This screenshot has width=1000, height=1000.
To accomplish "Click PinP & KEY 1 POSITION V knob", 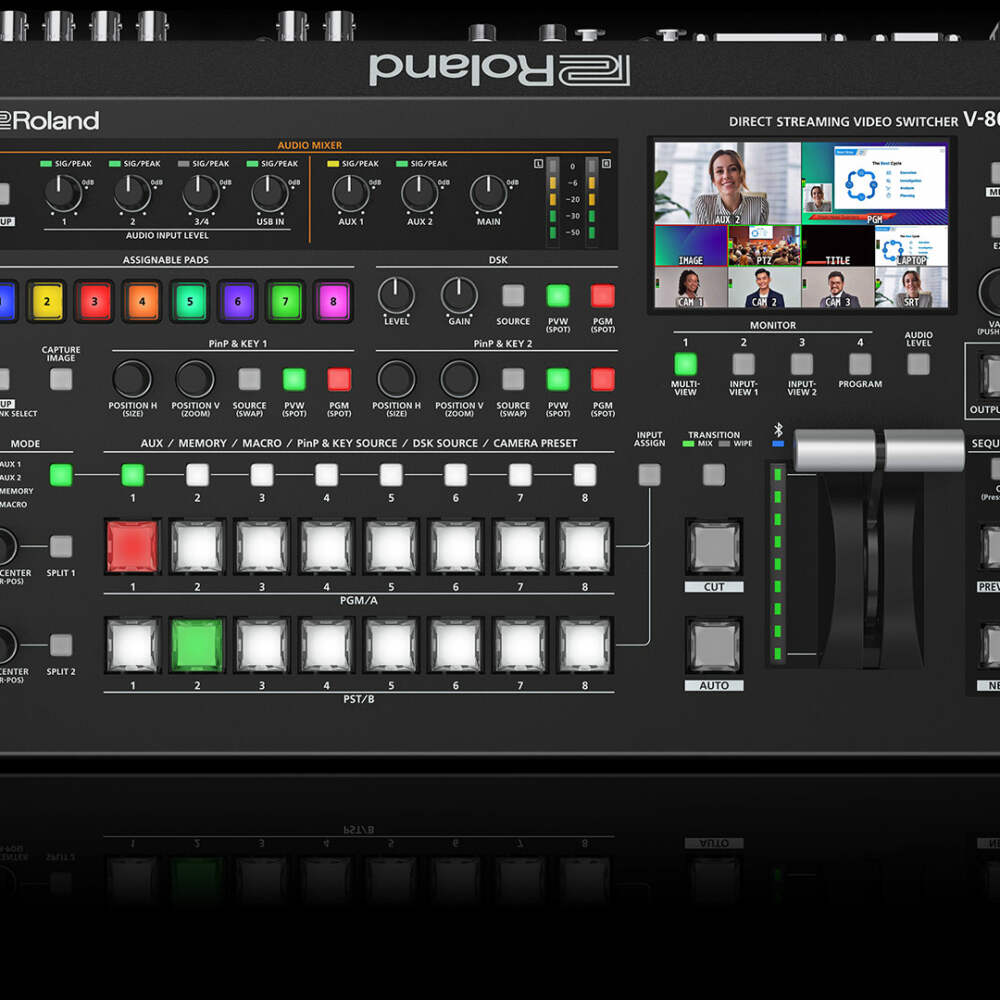I will click(195, 379).
